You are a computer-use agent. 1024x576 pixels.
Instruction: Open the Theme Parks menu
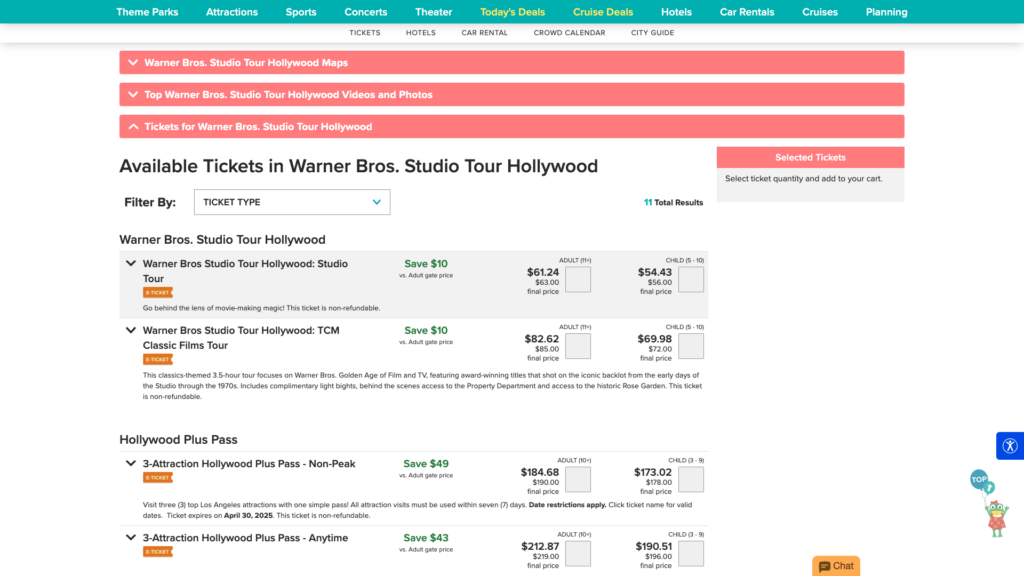click(147, 12)
